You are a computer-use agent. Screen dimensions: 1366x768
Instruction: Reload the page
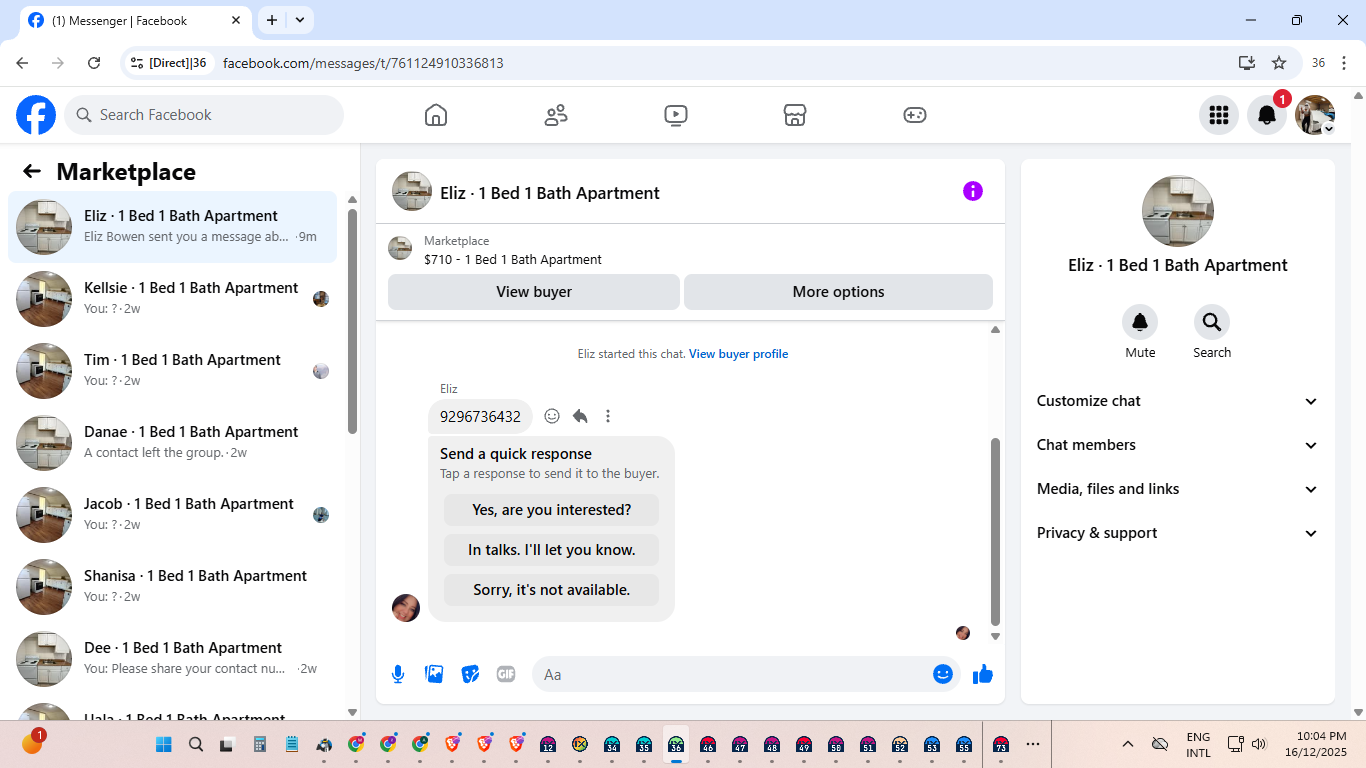tap(94, 63)
